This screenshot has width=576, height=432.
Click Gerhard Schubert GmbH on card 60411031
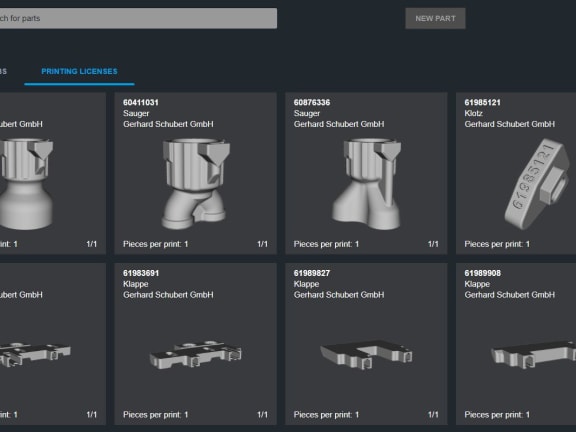tap(168, 124)
